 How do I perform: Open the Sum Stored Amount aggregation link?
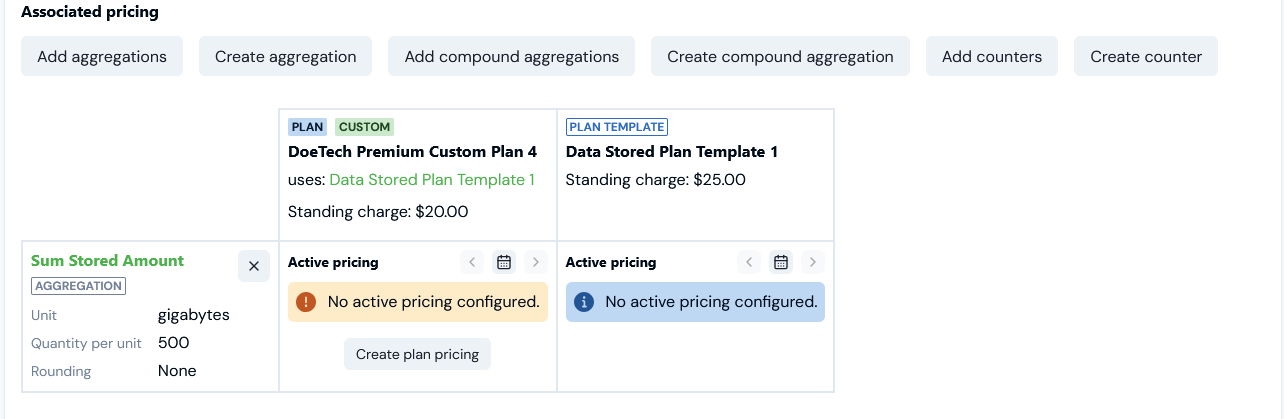point(108,261)
